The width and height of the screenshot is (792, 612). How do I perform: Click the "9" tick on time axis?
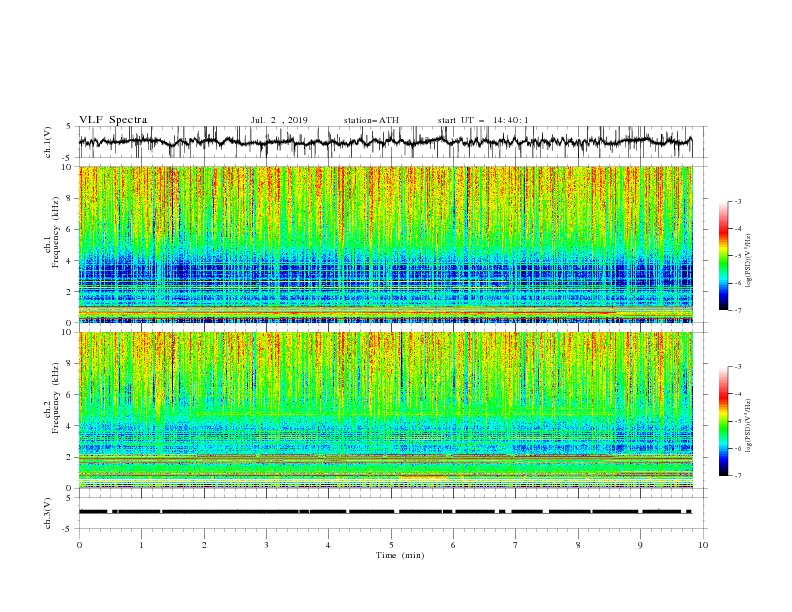(640, 545)
